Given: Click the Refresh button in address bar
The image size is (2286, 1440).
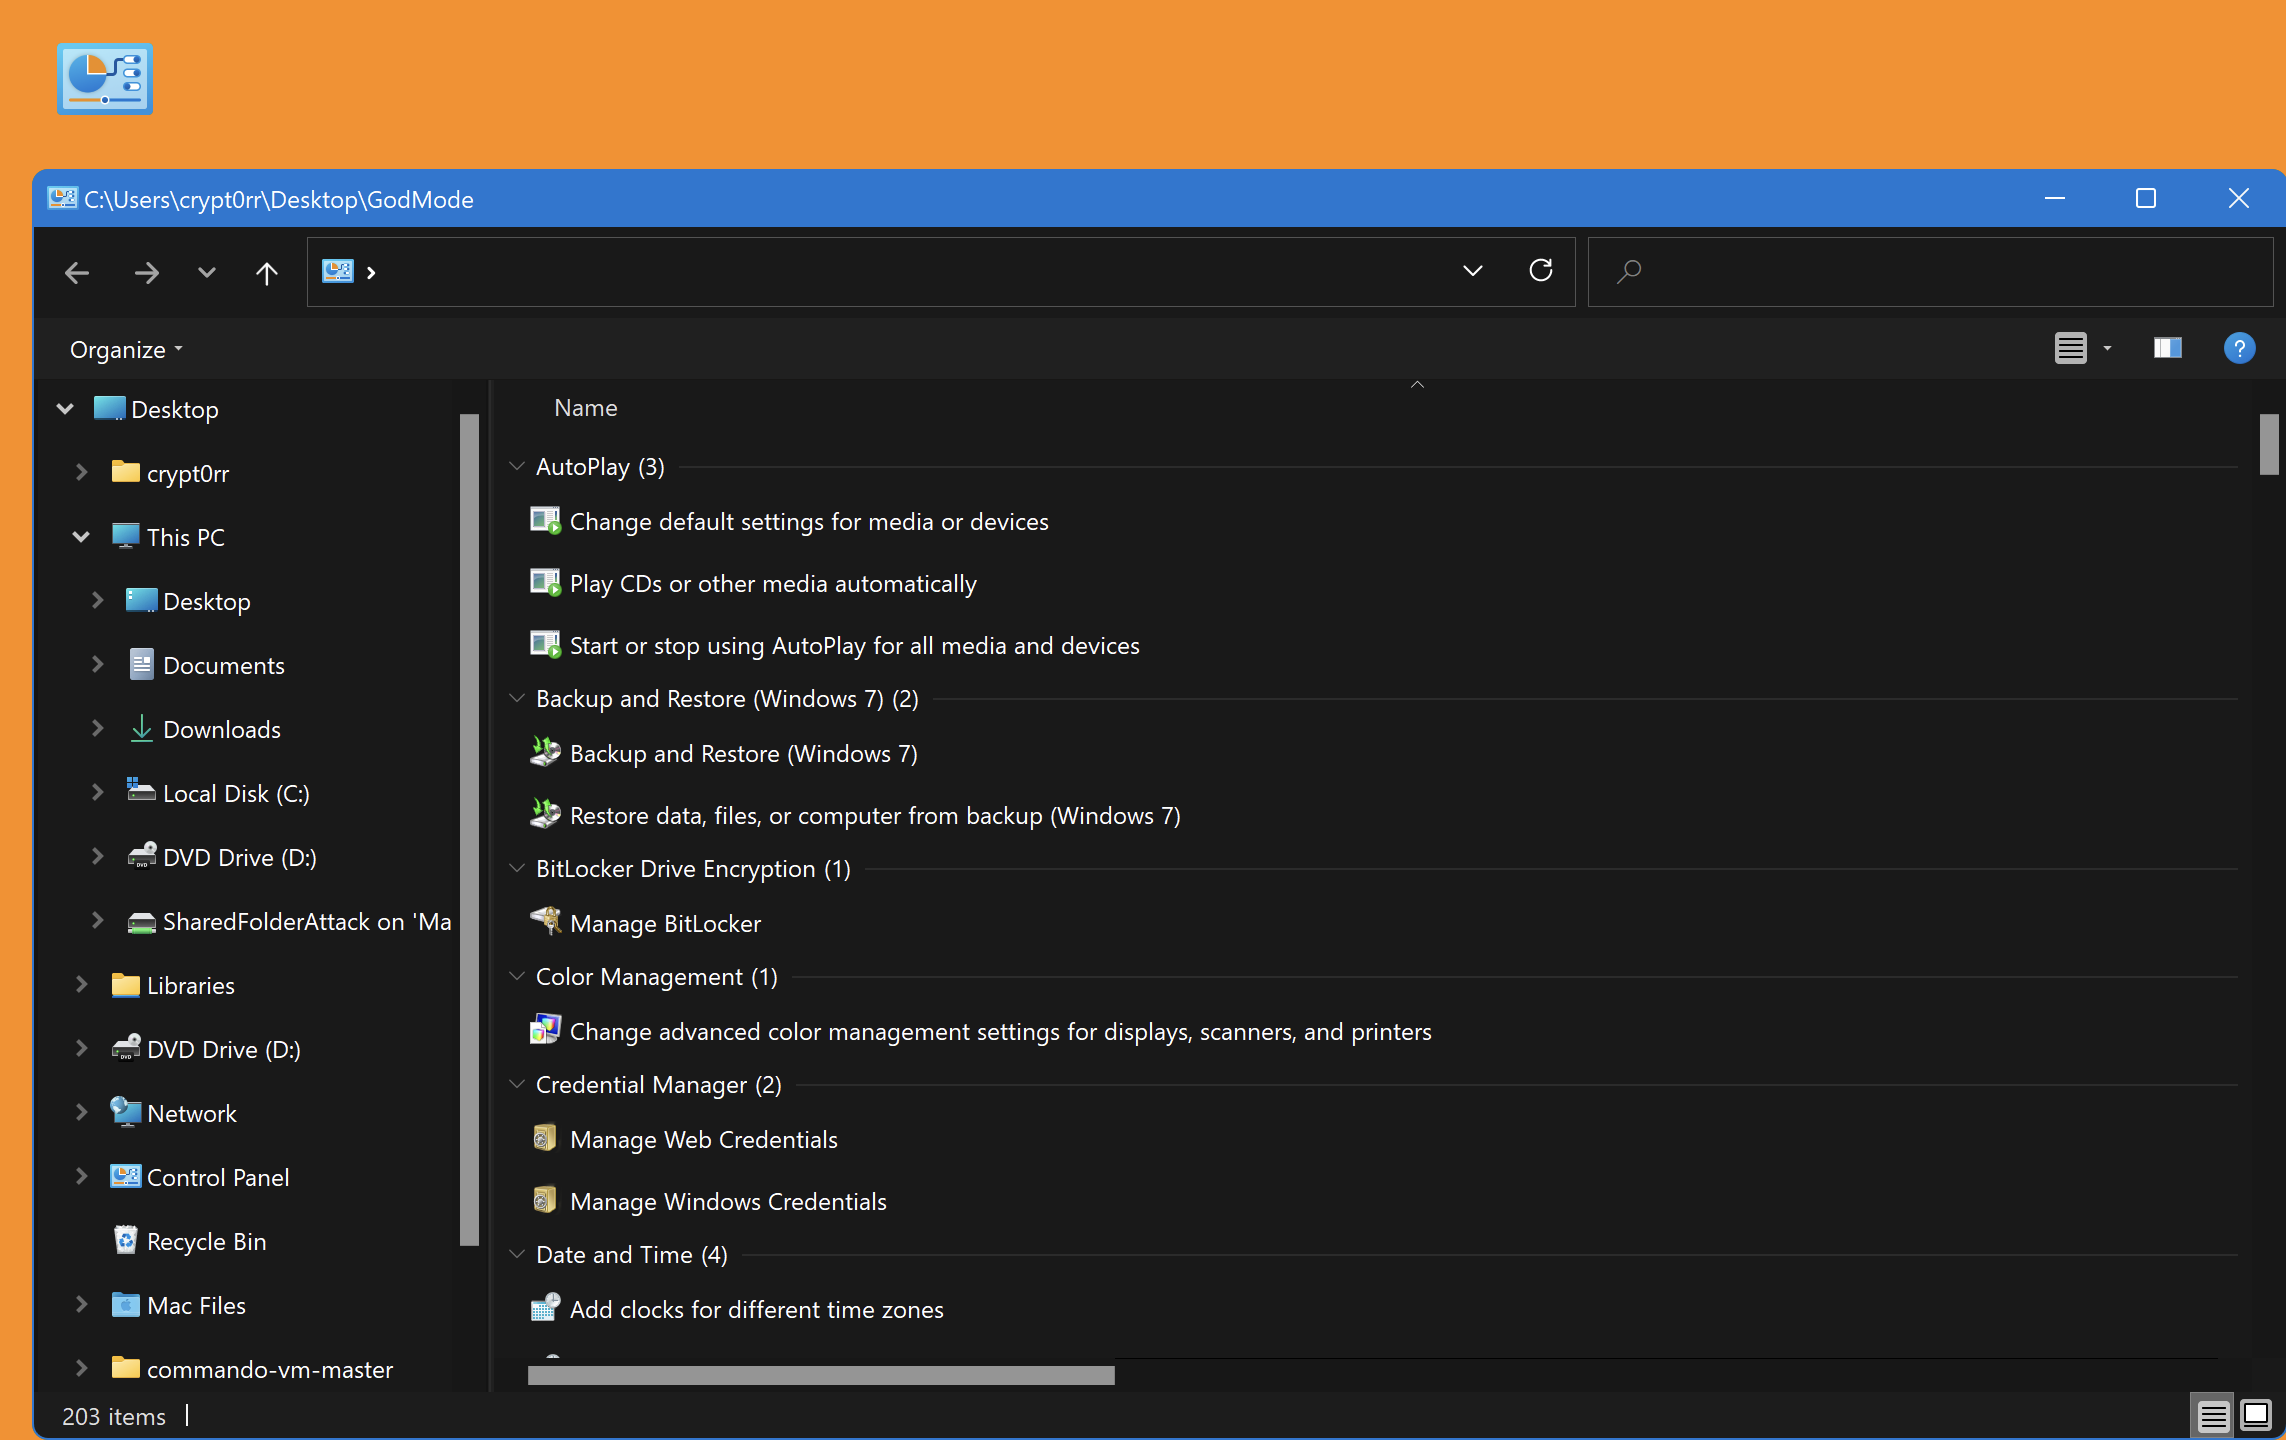Looking at the screenshot, I should tap(1541, 271).
